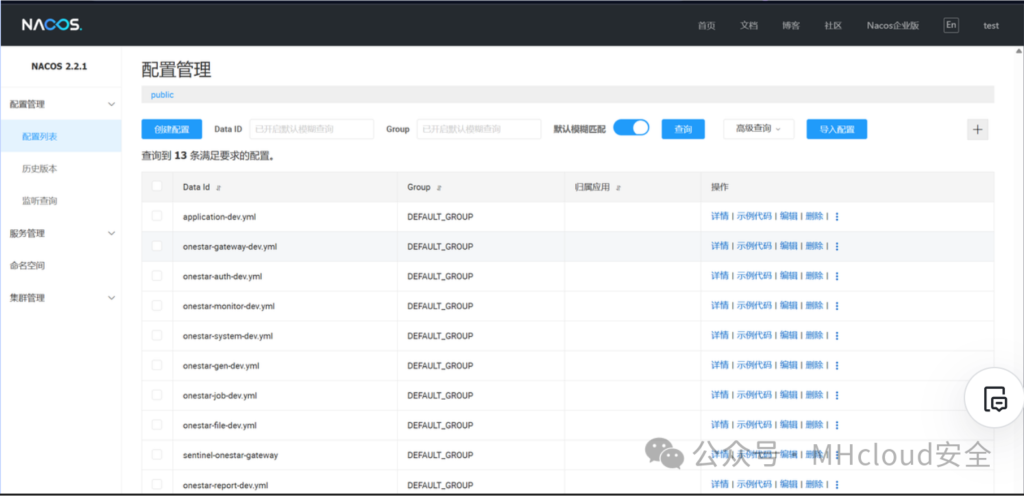Open 详情 for onestar-system-dev.yml
This screenshot has width=1024, height=496.
click(x=720, y=335)
